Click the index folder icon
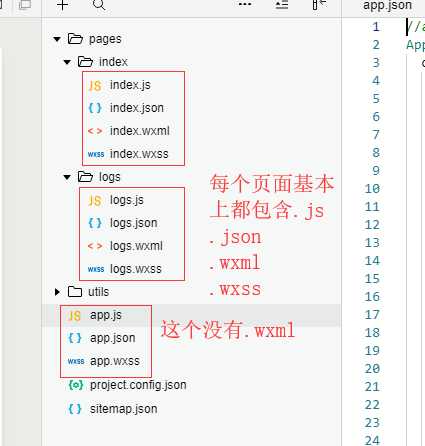 [x=85, y=62]
